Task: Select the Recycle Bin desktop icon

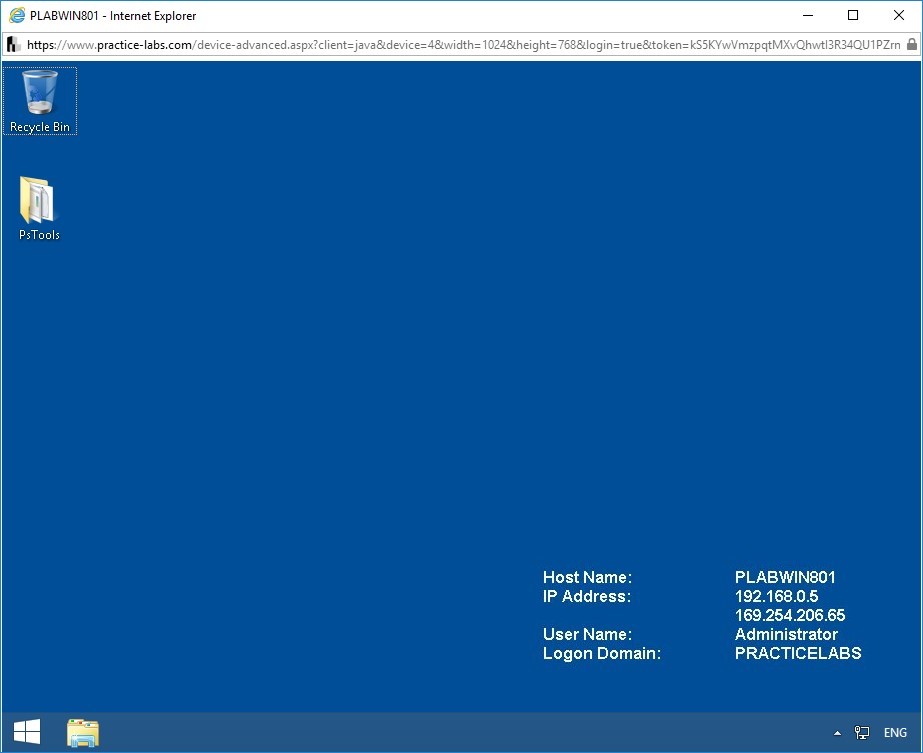Action: 40,94
